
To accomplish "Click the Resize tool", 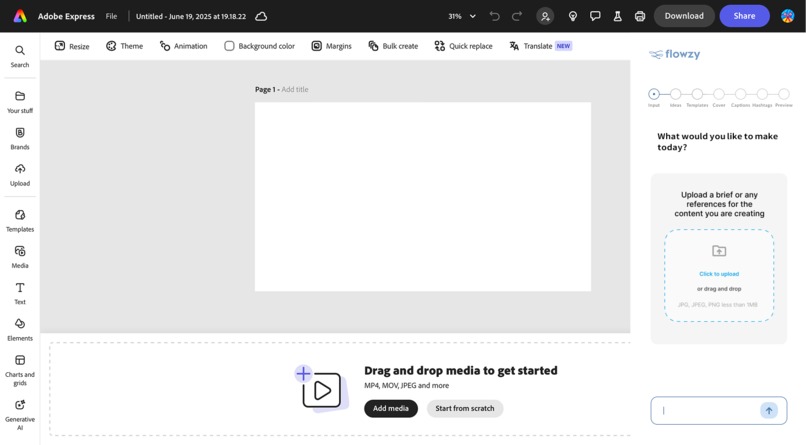I will 72,46.
